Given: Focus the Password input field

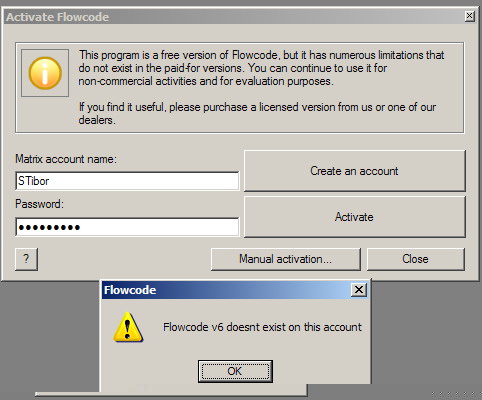Looking at the screenshot, I should tap(127, 227).
